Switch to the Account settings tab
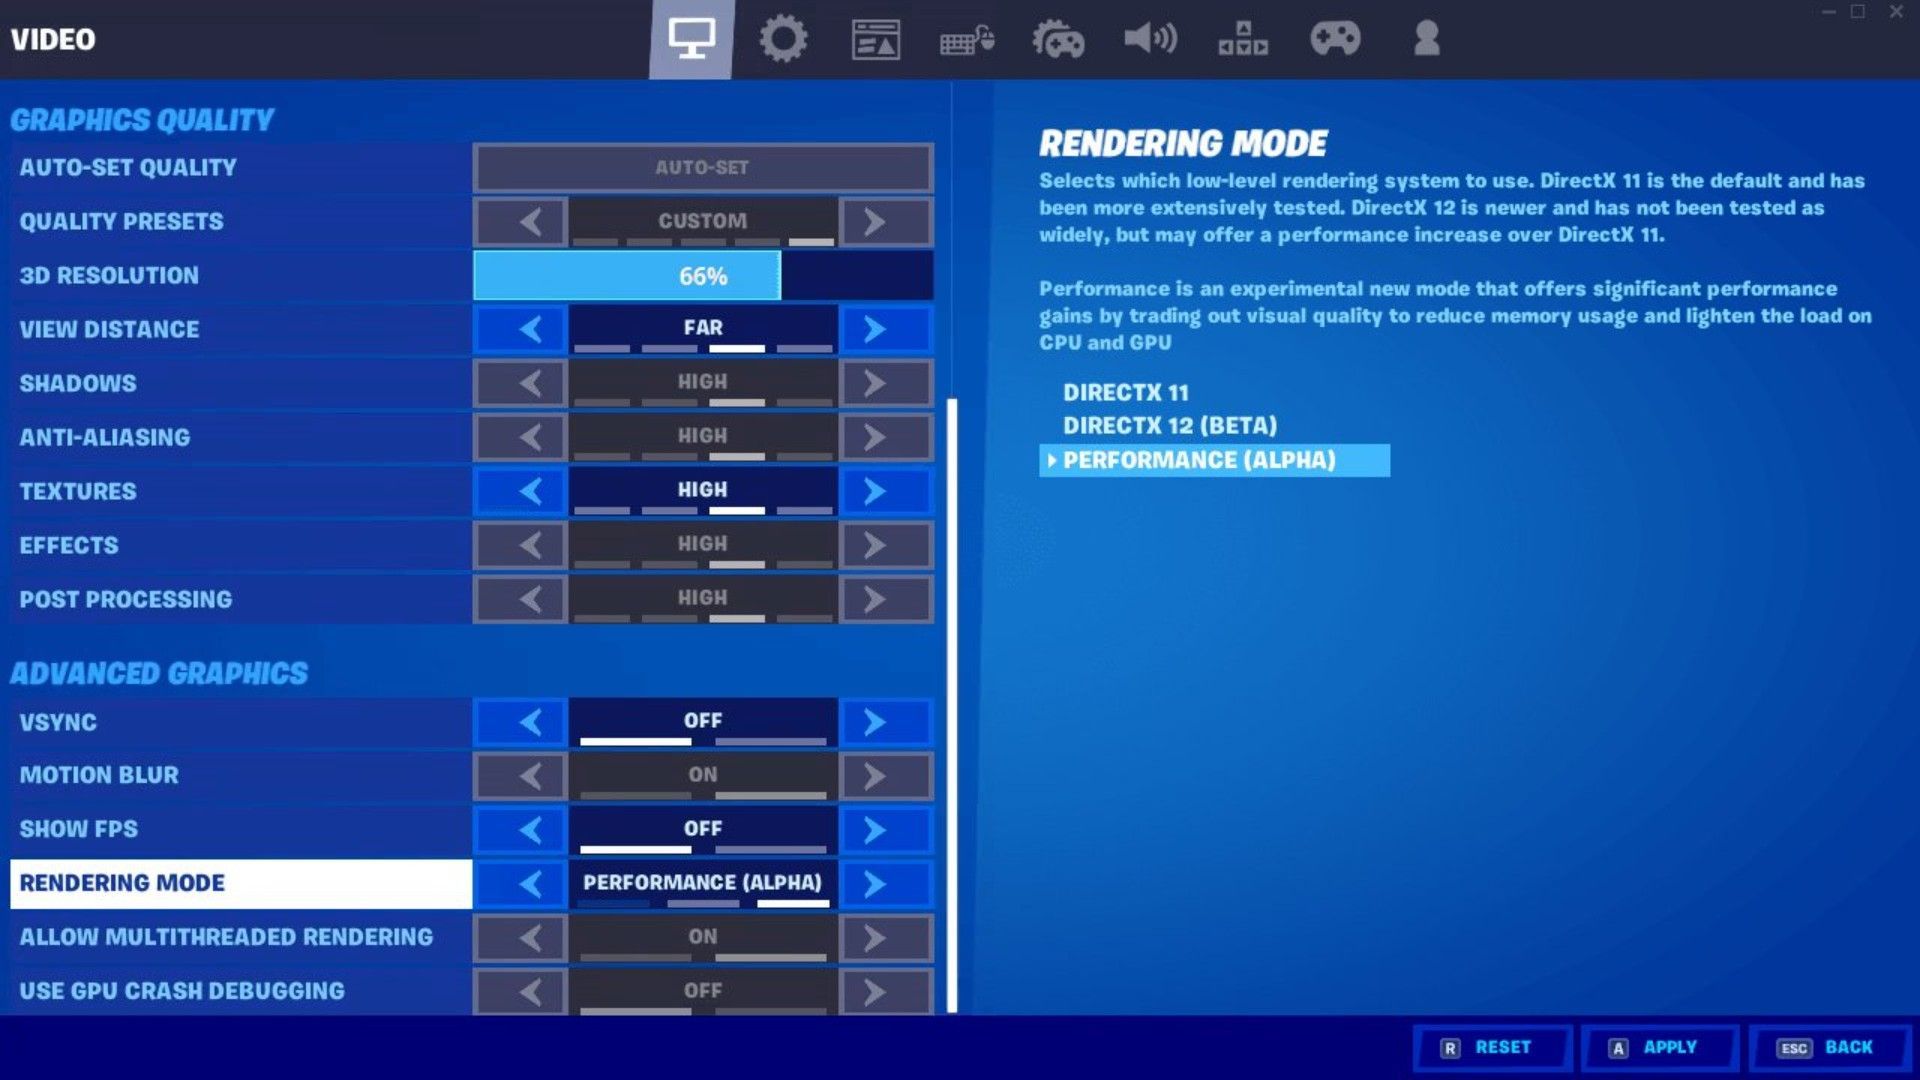The width and height of the screenshot is (1920, 1080). point(1423,38)
